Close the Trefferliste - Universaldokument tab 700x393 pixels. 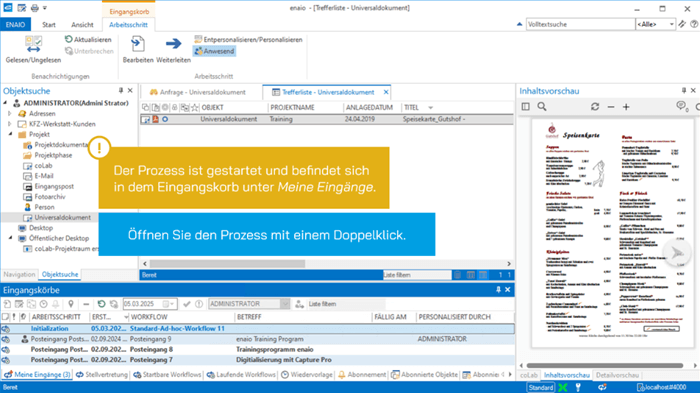[x=386, y=92]
